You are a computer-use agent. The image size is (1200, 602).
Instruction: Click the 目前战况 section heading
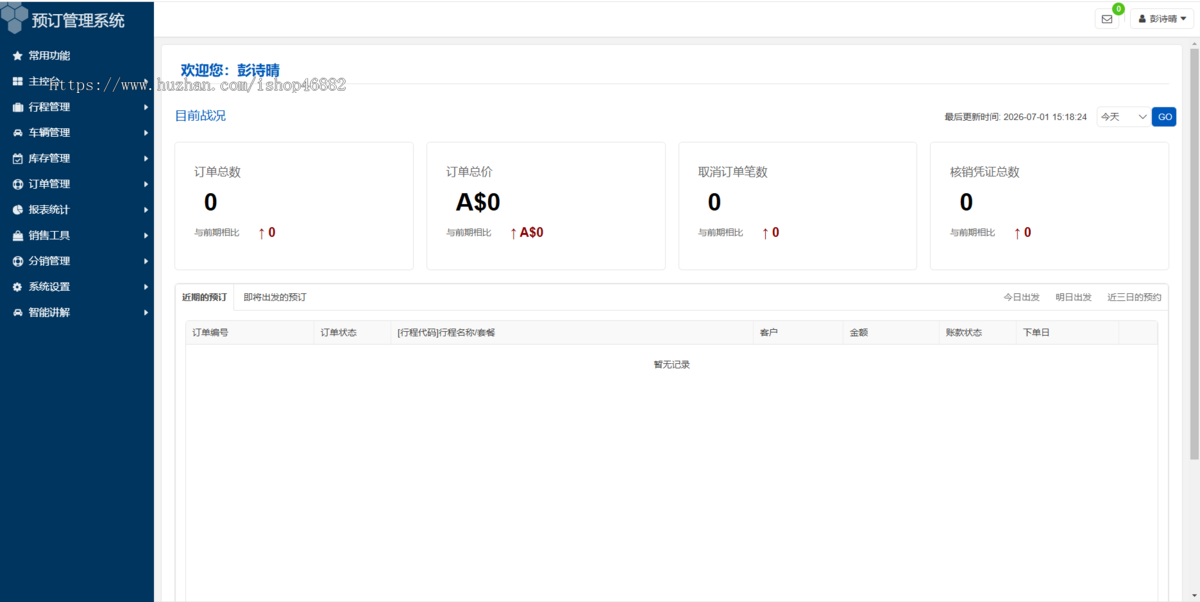[x=200, y=116]
